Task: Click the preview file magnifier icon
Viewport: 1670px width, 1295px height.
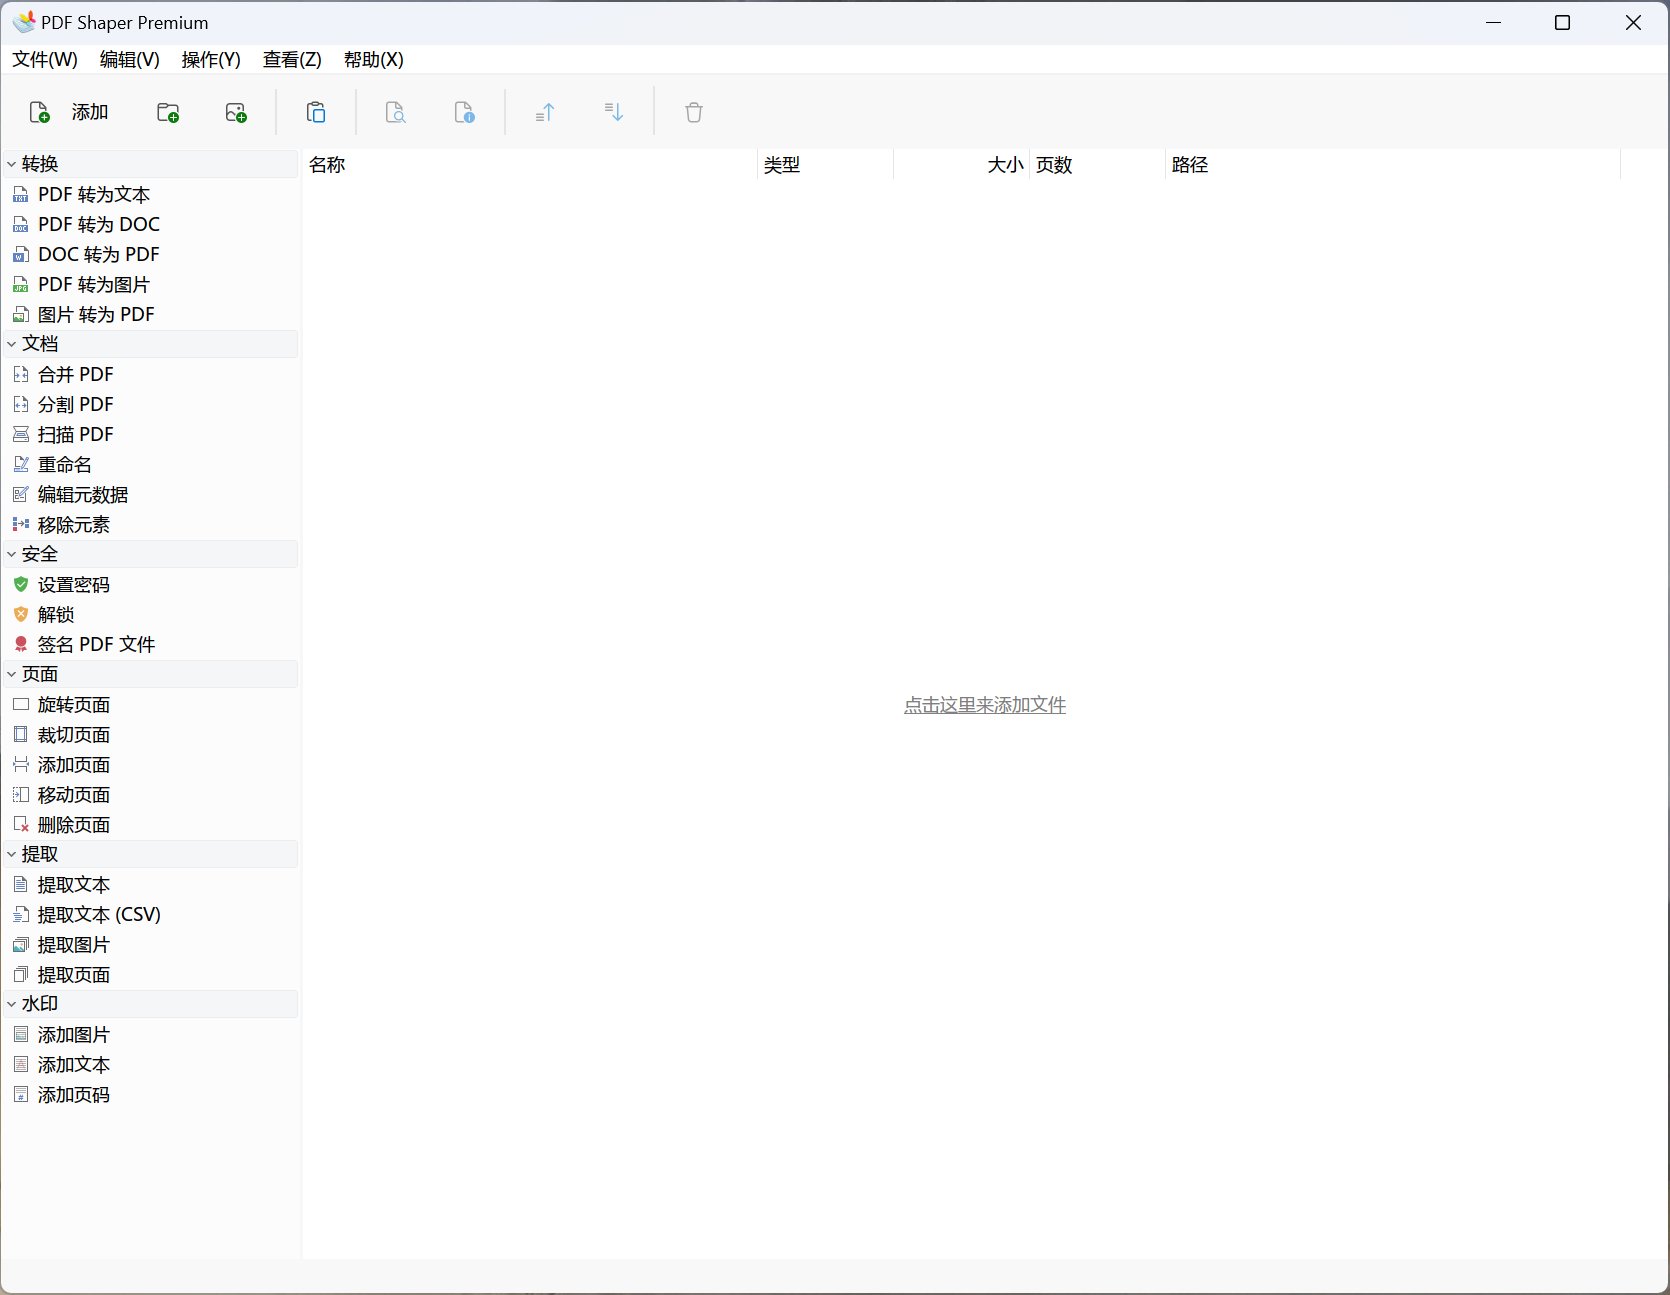Action: [396, 112]
